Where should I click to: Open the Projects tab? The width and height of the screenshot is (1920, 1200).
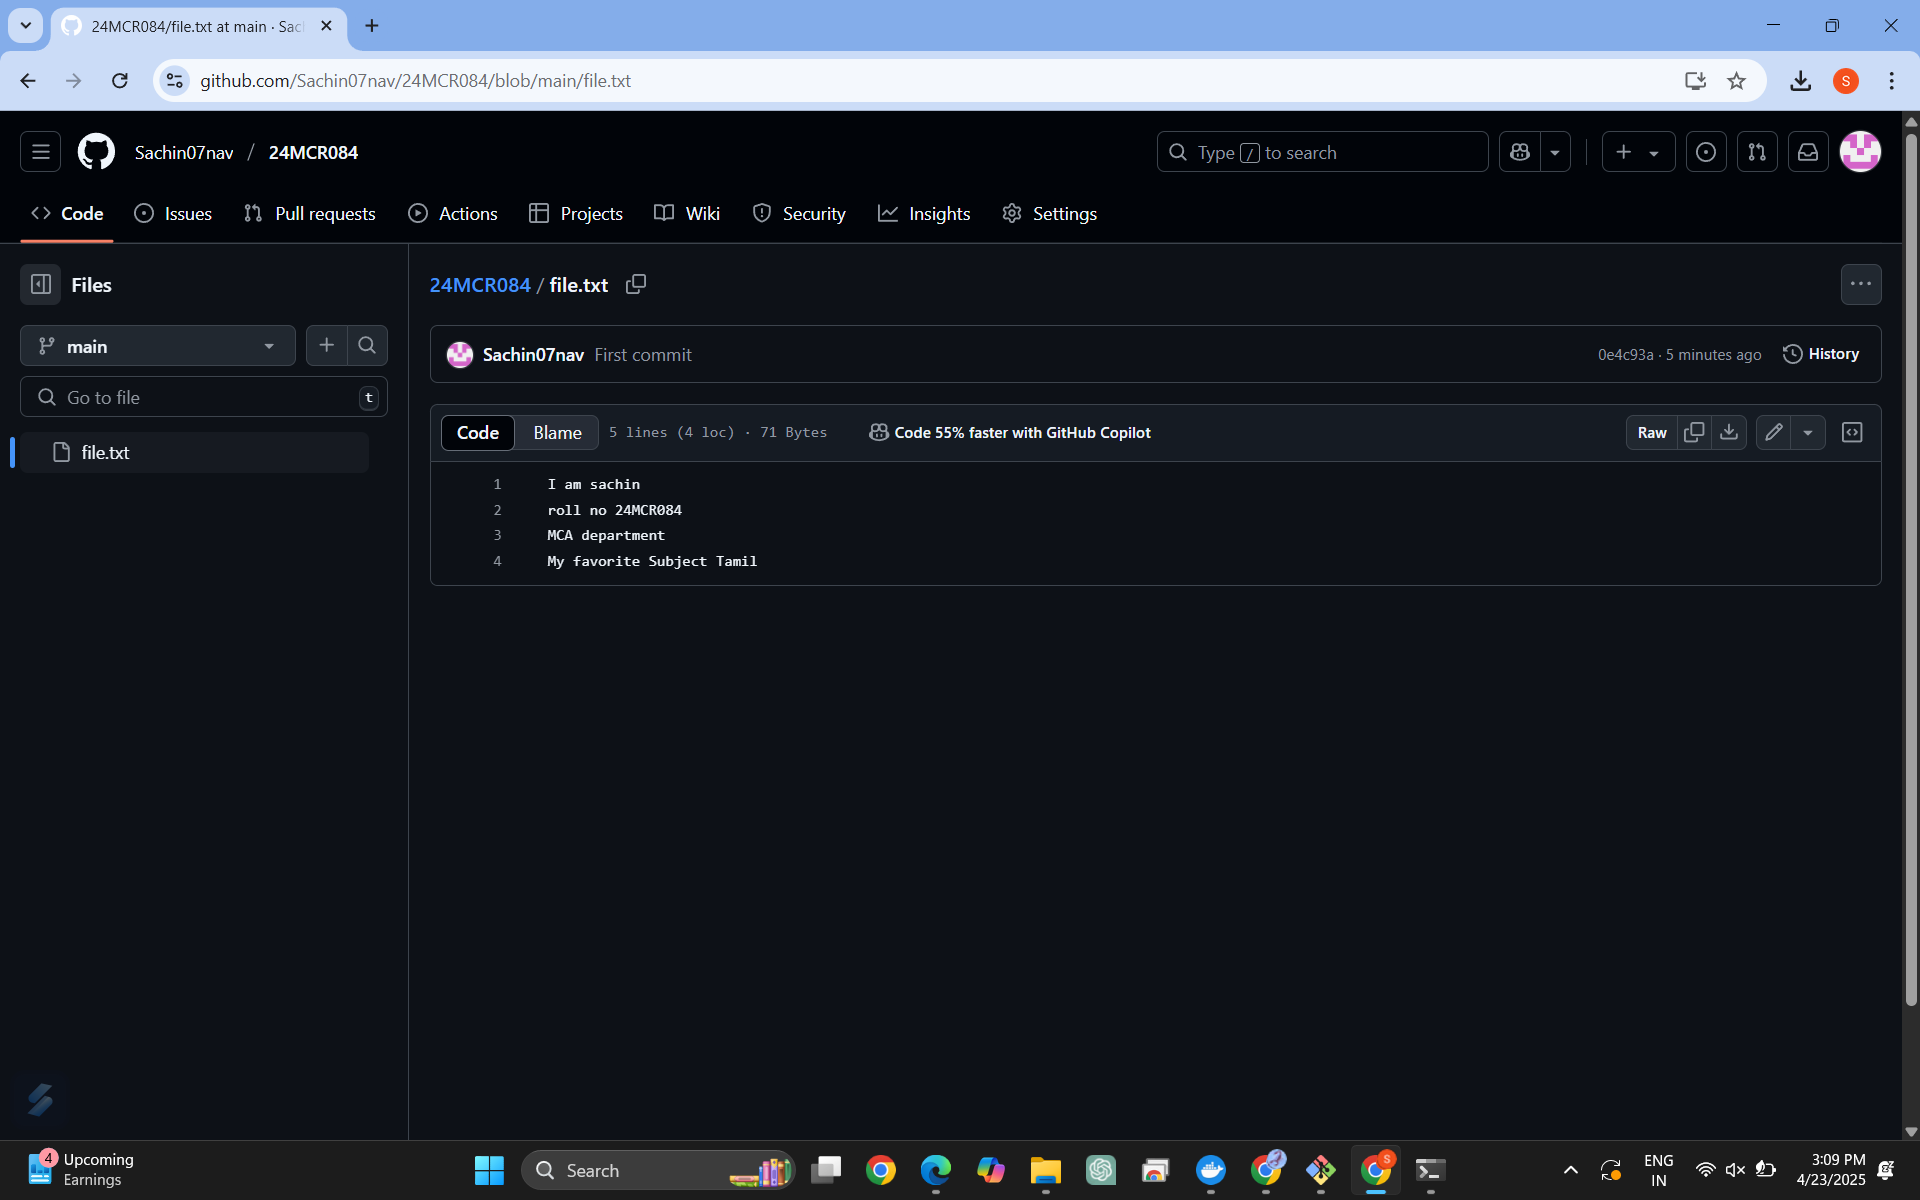tap(576, 213)
